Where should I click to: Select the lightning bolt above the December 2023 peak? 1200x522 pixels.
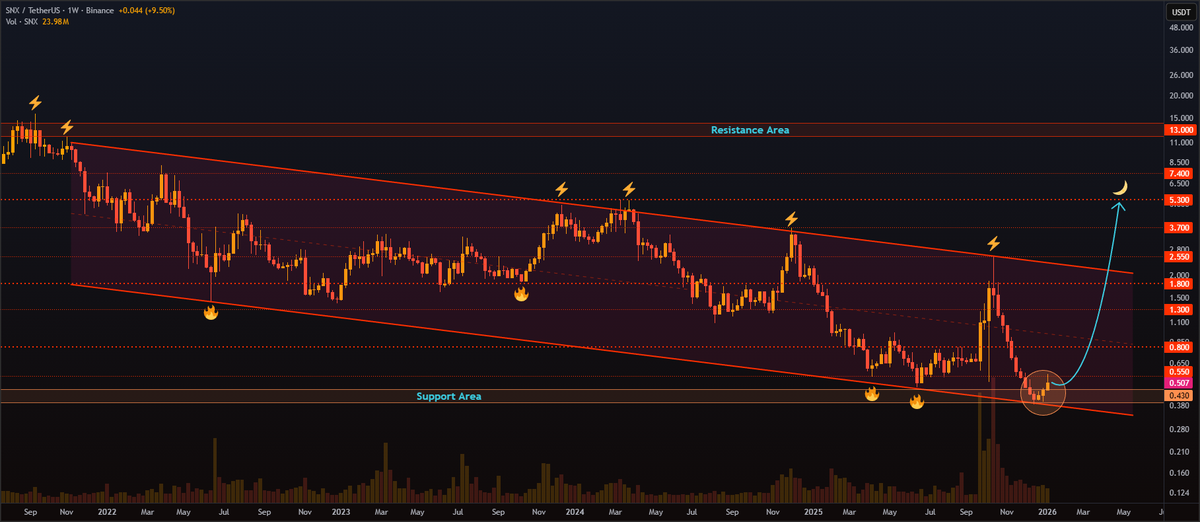[561, 189]
